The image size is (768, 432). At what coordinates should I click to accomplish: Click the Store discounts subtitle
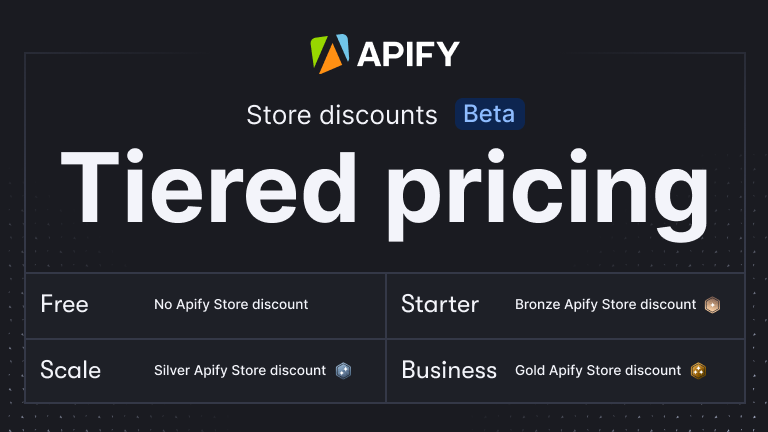pyautogui.click(x=342, y=115)
